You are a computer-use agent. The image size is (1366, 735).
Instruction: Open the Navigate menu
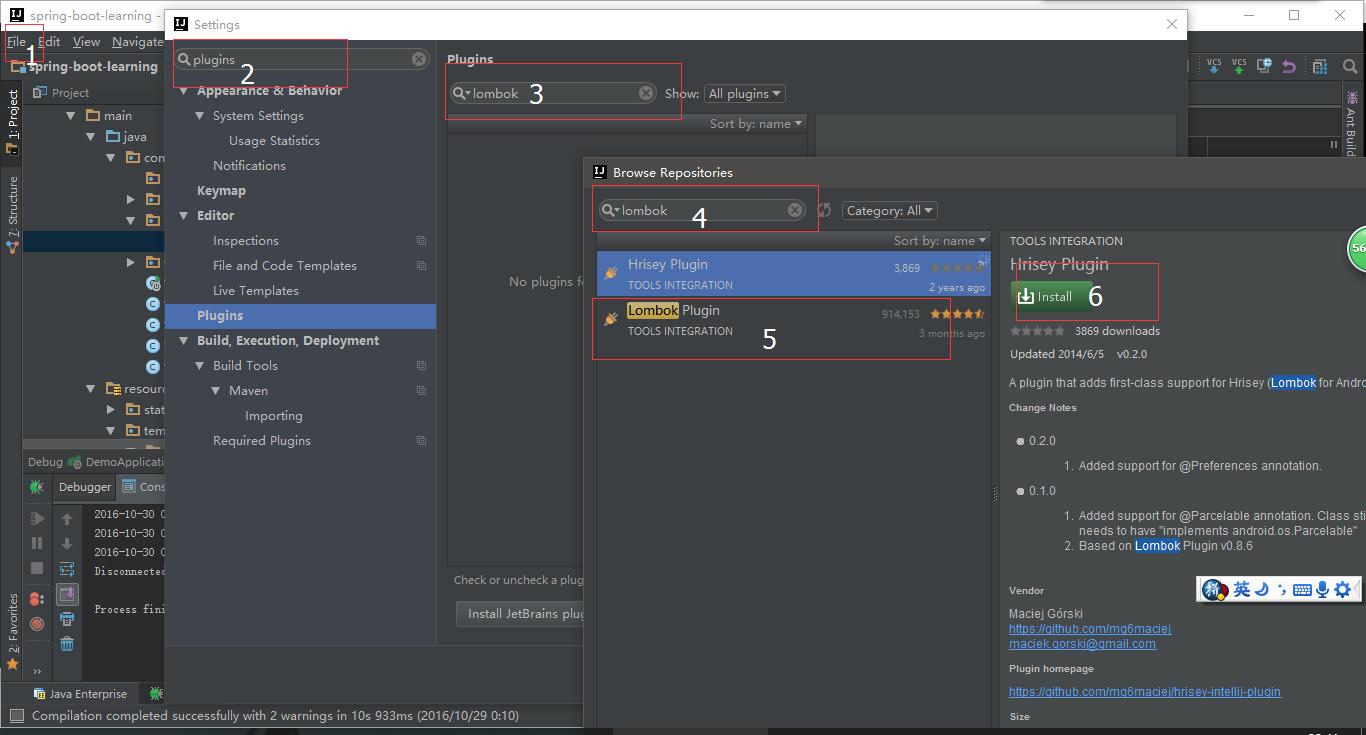[x=137, y=41]
